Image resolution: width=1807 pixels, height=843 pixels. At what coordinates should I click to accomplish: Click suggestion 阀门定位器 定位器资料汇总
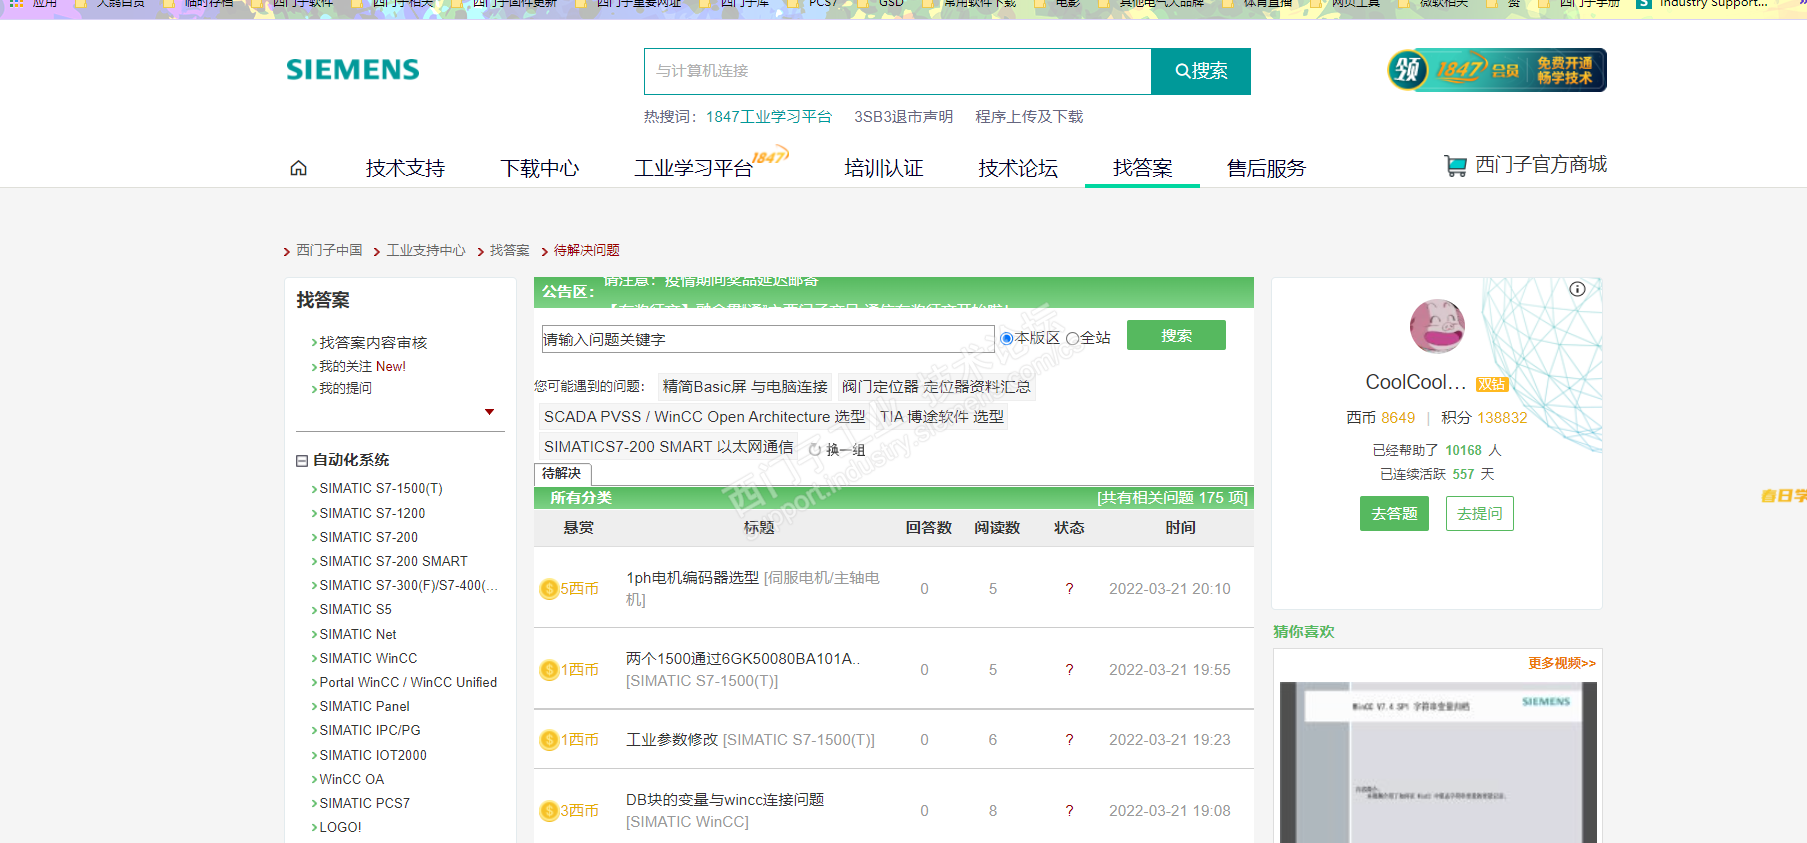936,387
